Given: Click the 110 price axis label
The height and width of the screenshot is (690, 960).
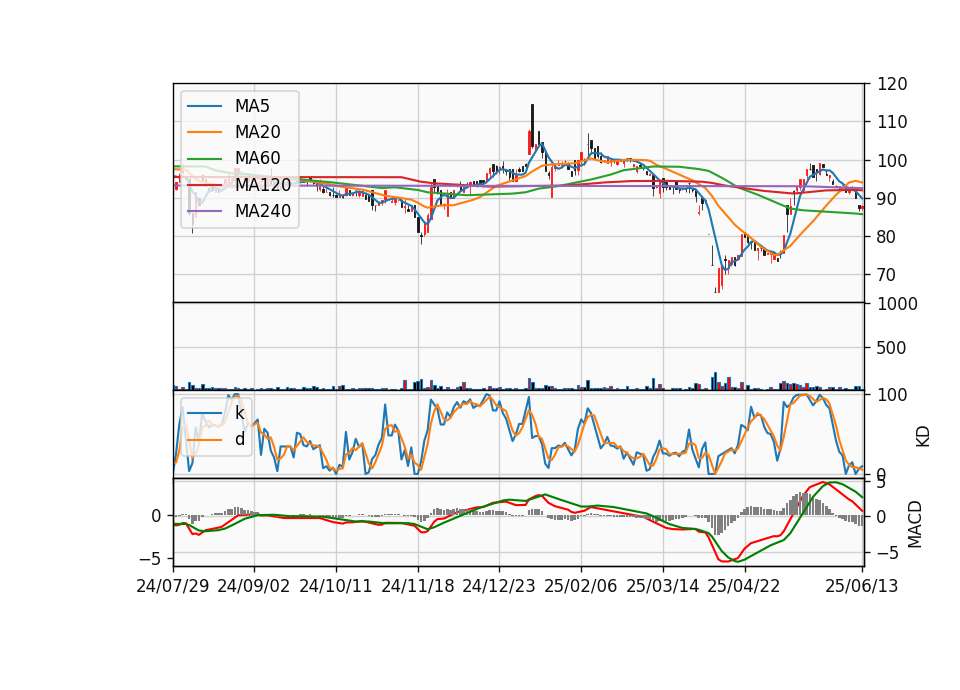Looking at the screenshot, I should click(892, 122).
